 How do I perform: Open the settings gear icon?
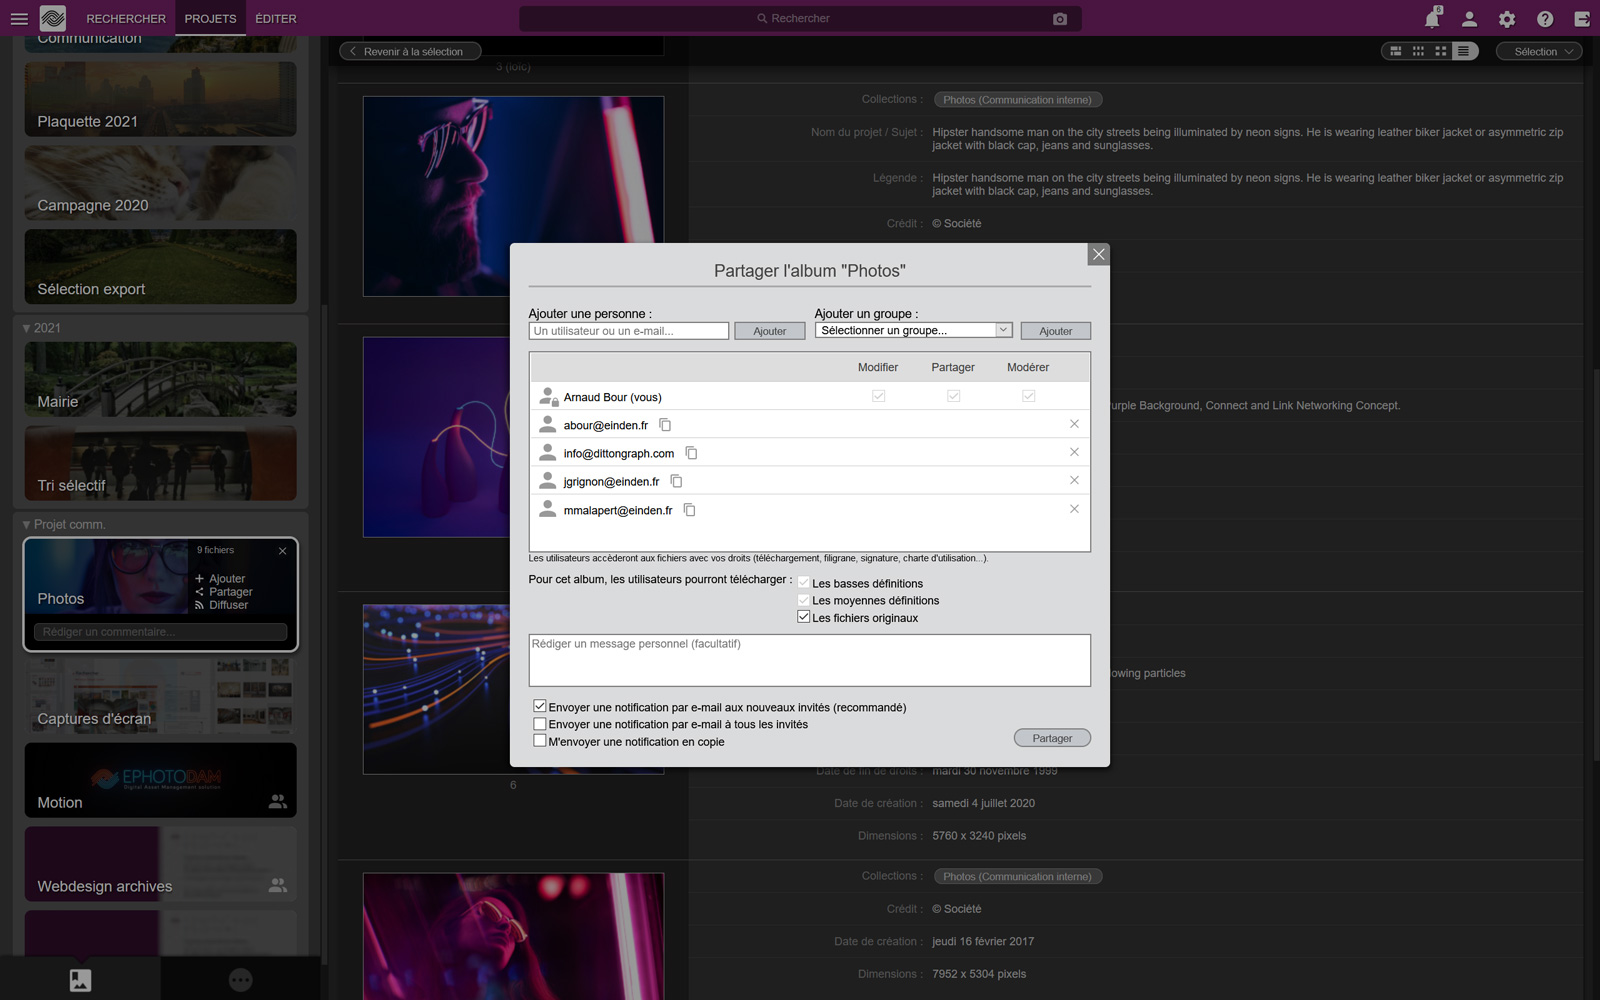tap(1507, 19)
